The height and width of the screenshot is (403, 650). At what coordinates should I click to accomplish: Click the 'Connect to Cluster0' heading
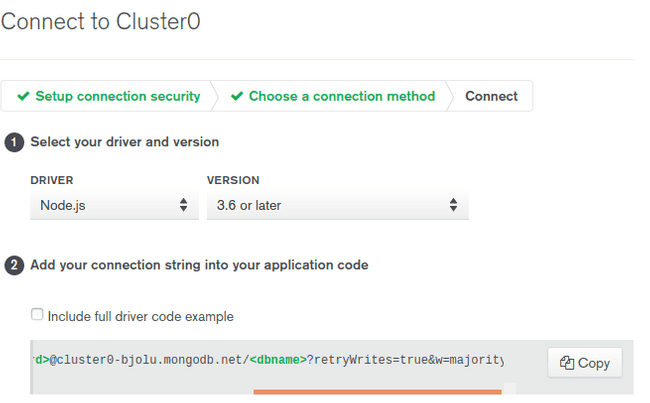tap(100, 21)
